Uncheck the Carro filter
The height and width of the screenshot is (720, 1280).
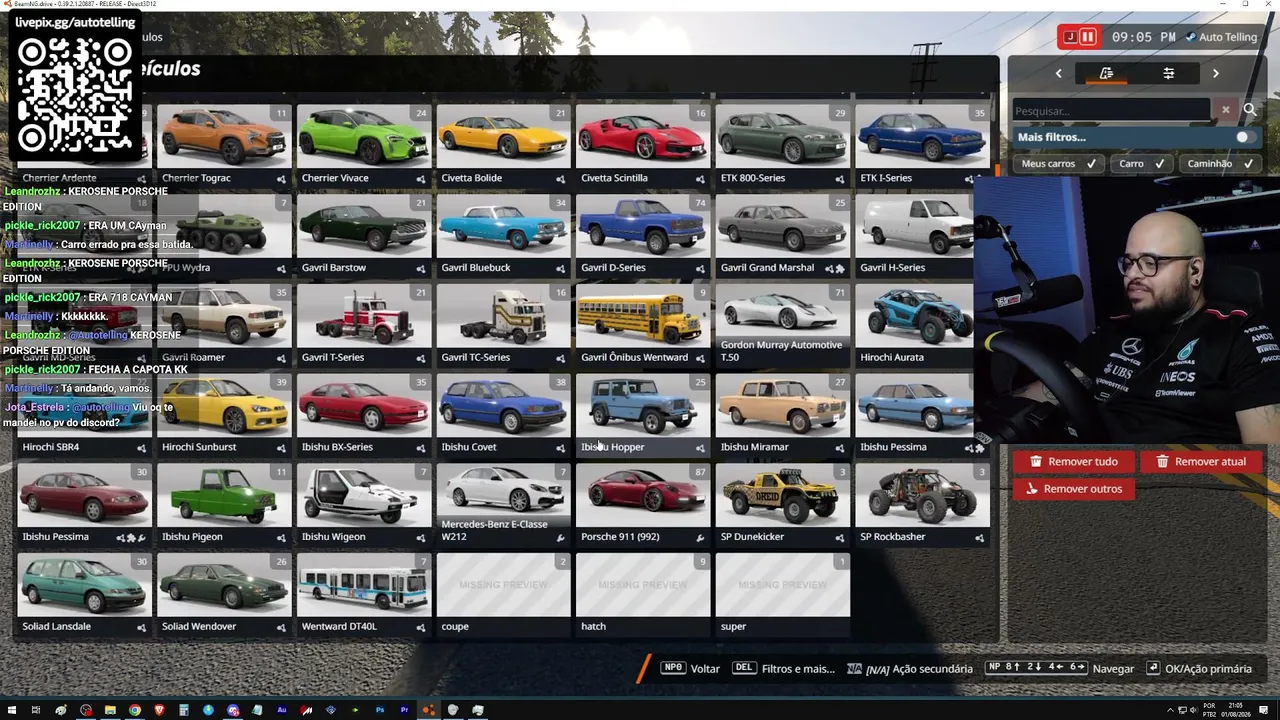[1141, 163]
